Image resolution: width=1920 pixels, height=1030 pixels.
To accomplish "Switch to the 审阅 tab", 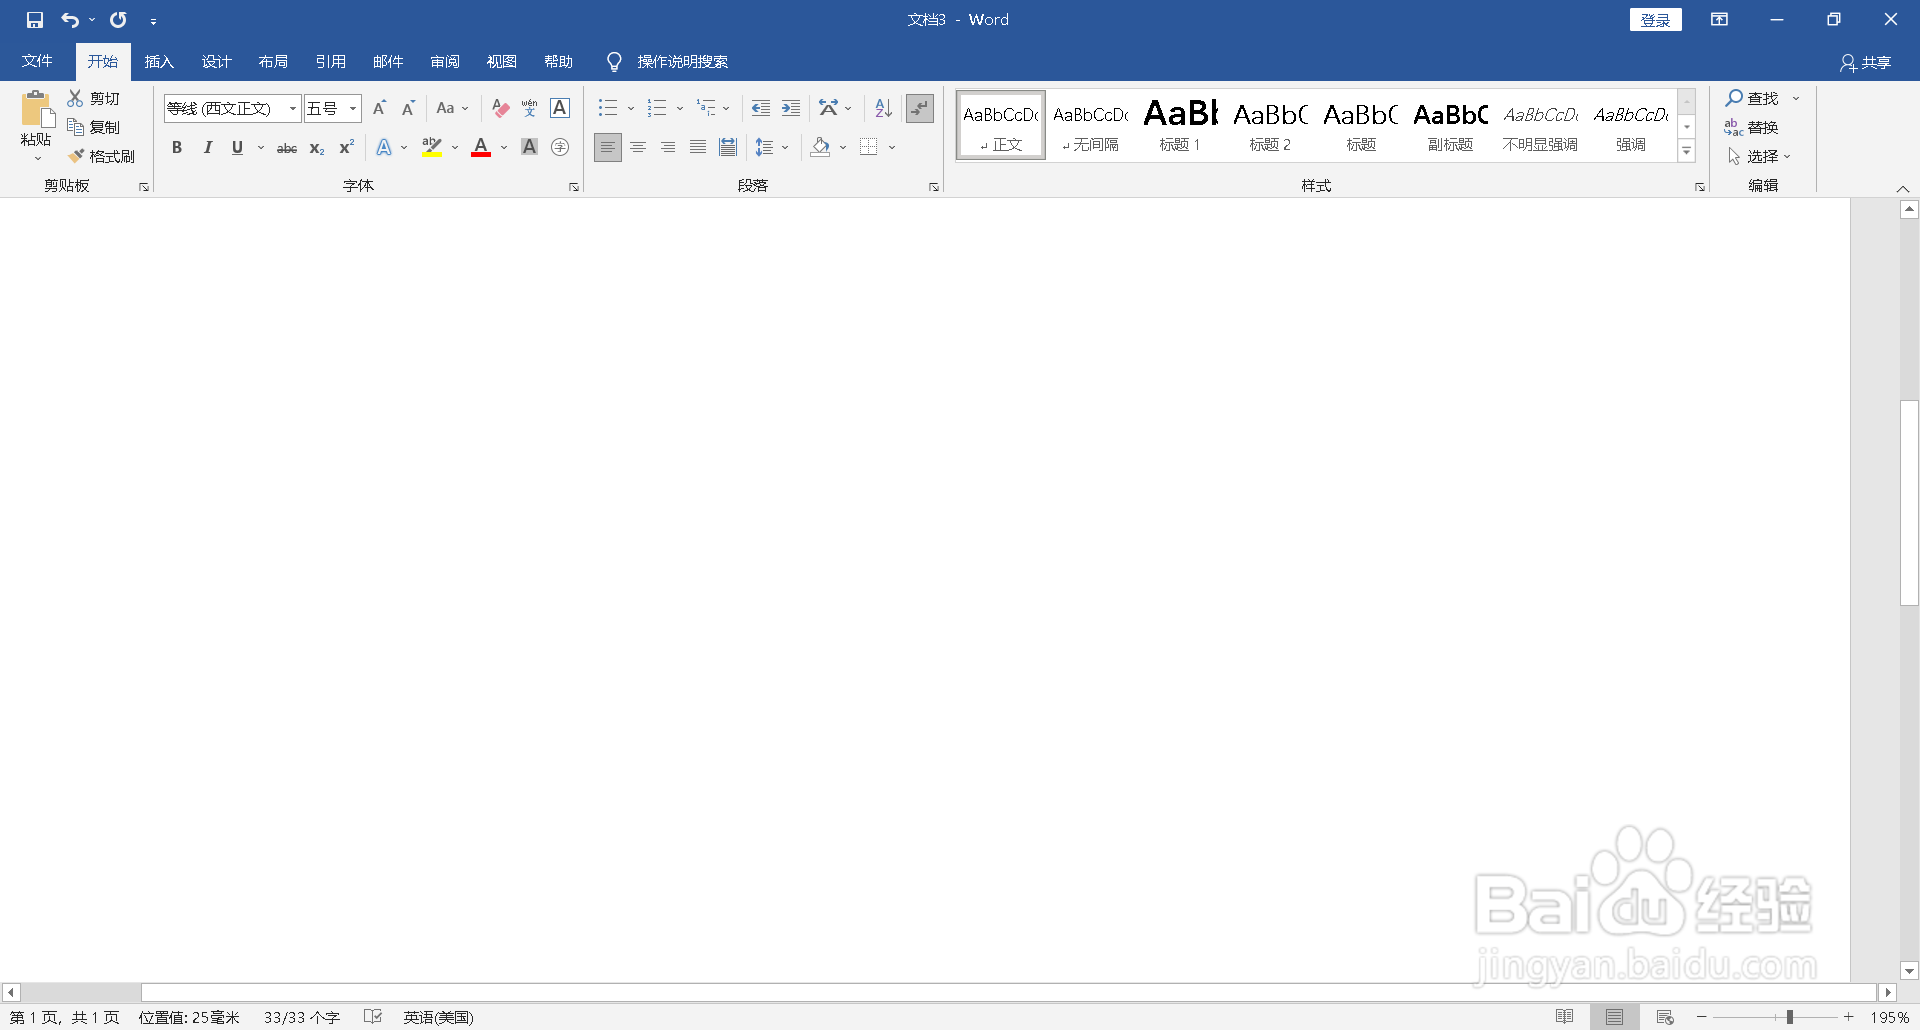I will pyautogui.click(x=445, y=62).
